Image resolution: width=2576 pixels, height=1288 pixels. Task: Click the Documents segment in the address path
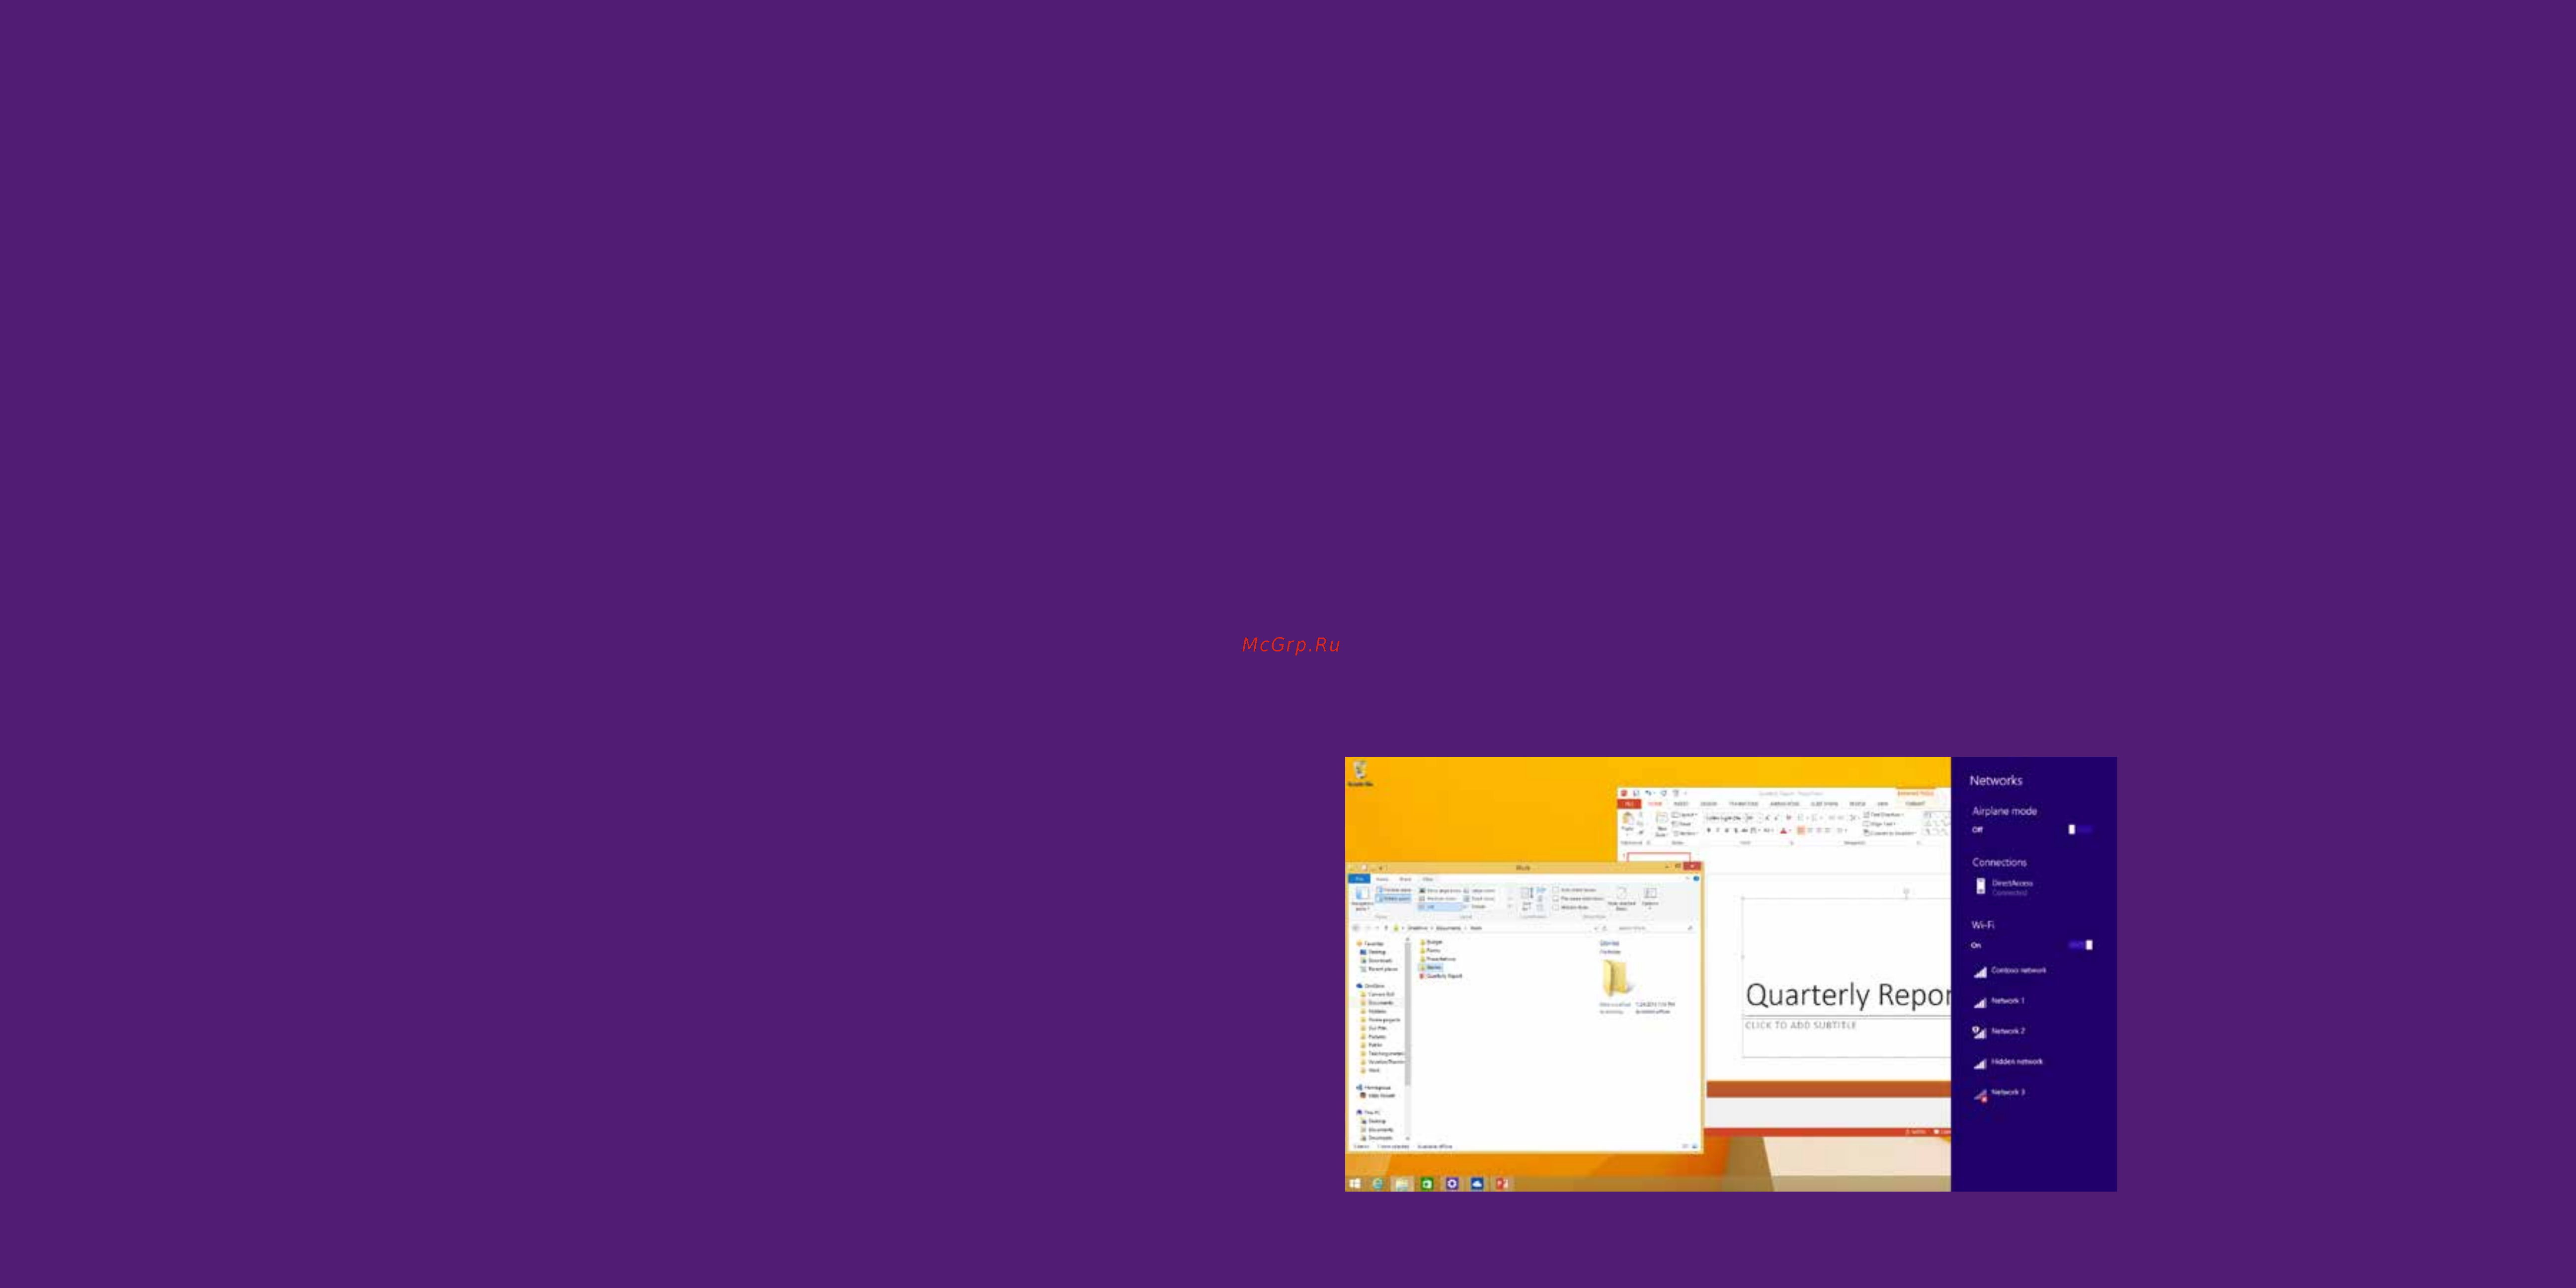tap(1448, 928)
